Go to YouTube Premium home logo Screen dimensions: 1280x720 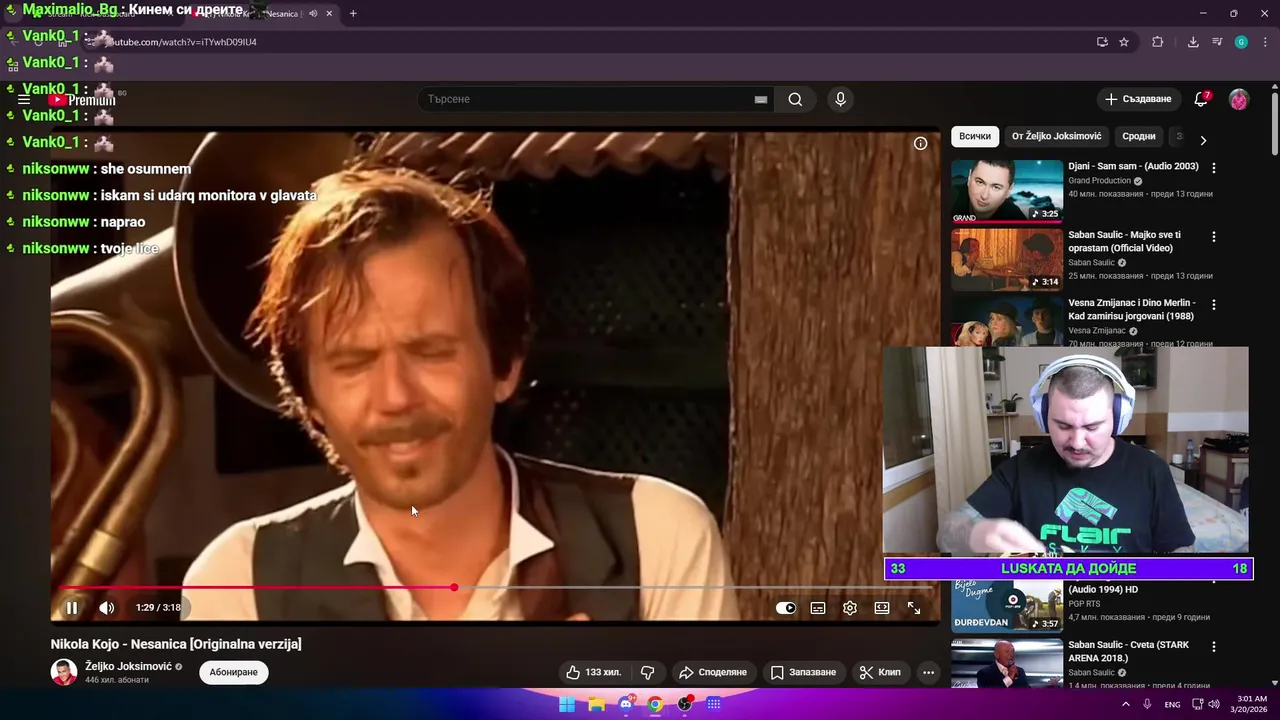click(84, 100)
